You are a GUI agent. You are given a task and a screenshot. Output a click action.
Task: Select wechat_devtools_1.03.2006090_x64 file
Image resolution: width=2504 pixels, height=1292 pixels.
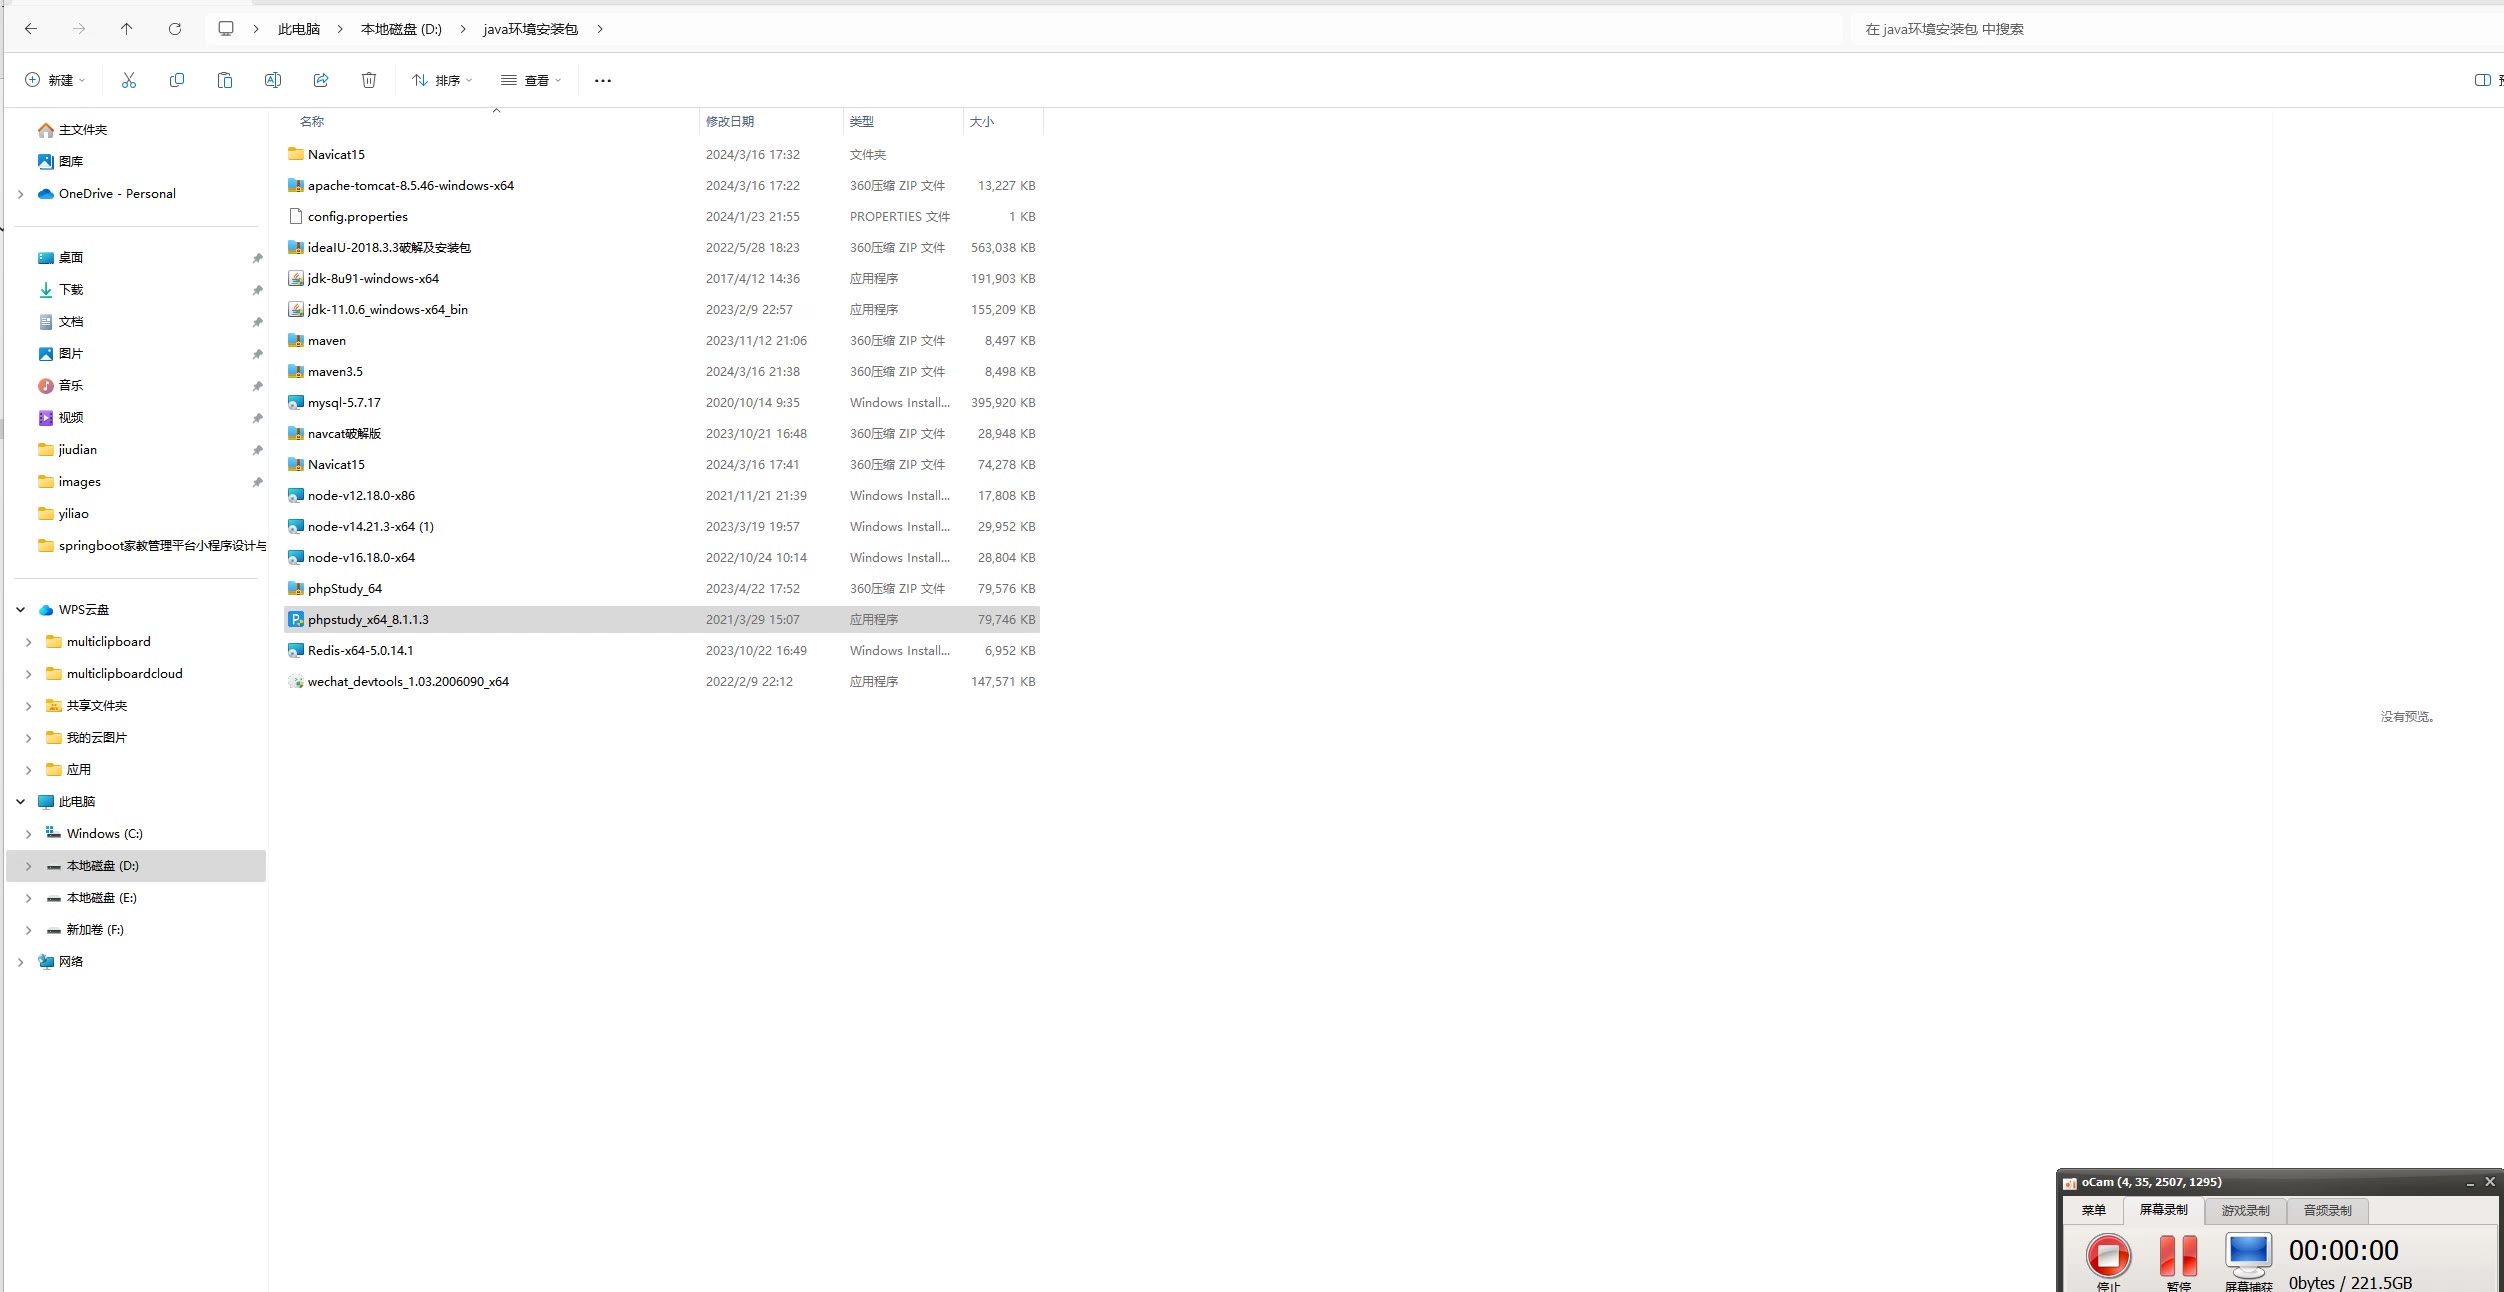(662, 682)
